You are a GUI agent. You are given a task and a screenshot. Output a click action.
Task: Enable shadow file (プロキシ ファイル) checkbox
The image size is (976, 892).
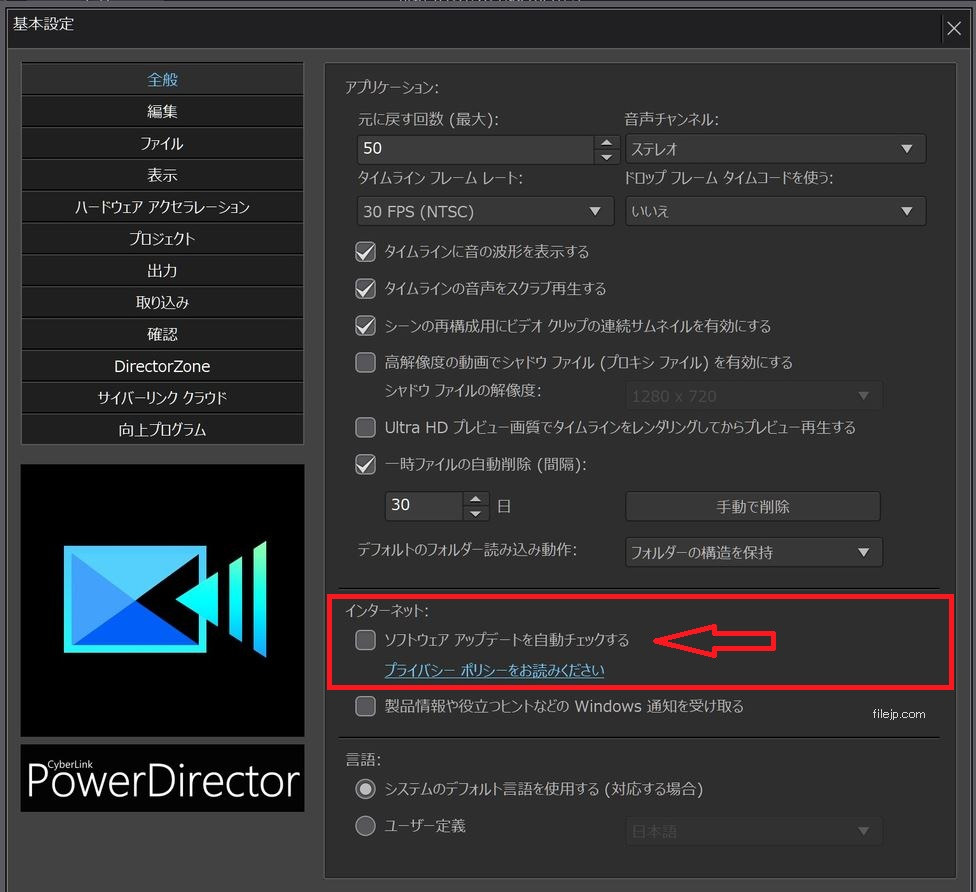coord(365,362)
